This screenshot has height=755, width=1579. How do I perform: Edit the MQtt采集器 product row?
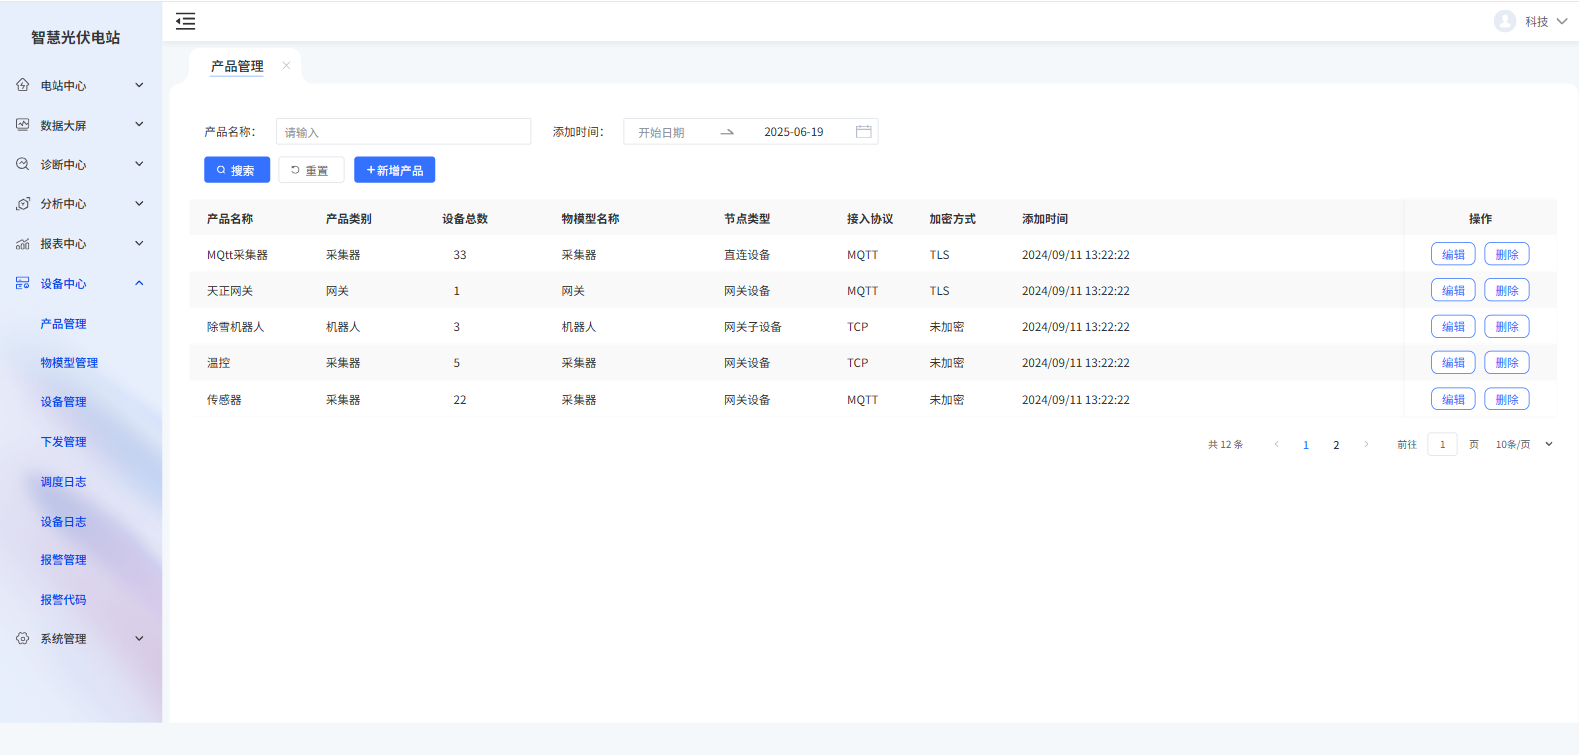pos(1452,255)
